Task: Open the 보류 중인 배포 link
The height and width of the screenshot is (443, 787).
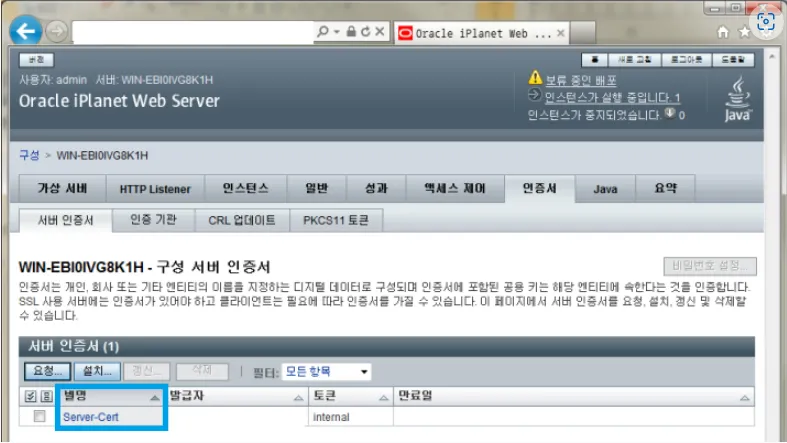Action: [x=581, y=80]
